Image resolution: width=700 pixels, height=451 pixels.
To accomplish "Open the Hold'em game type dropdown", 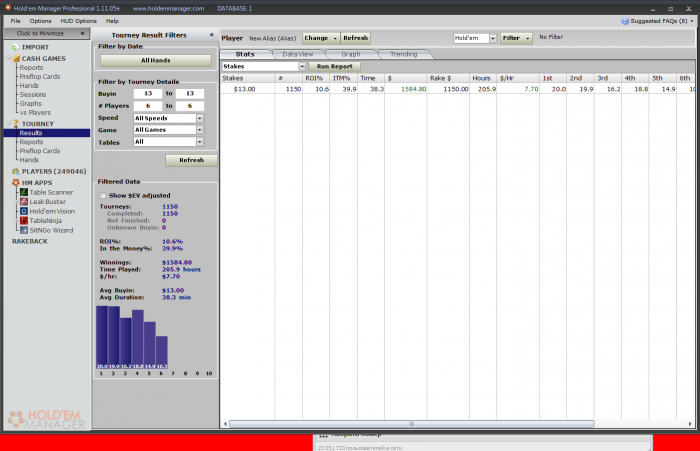I will [493, 38].
